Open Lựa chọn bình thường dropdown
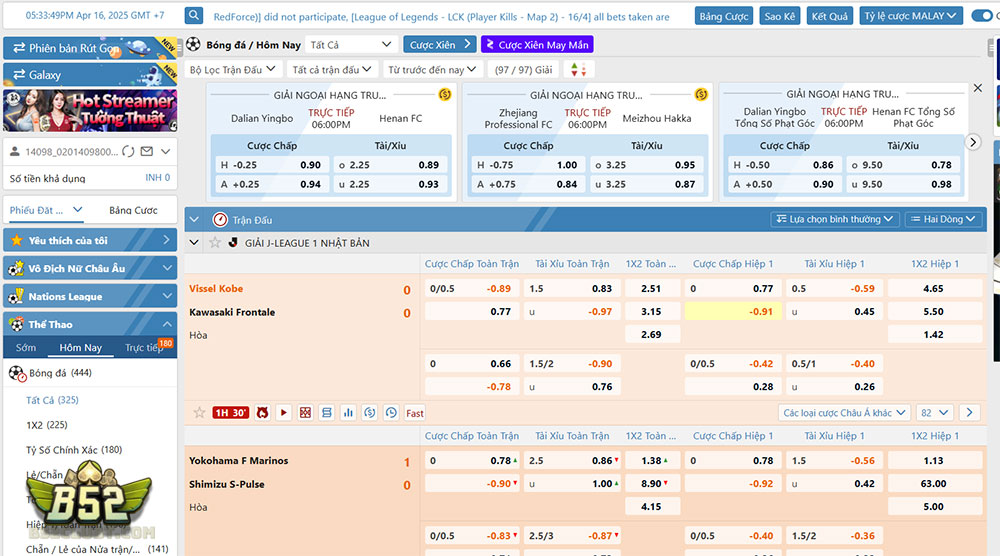Viewport: 1000px width, 556px height. click(x=835, y=219)
